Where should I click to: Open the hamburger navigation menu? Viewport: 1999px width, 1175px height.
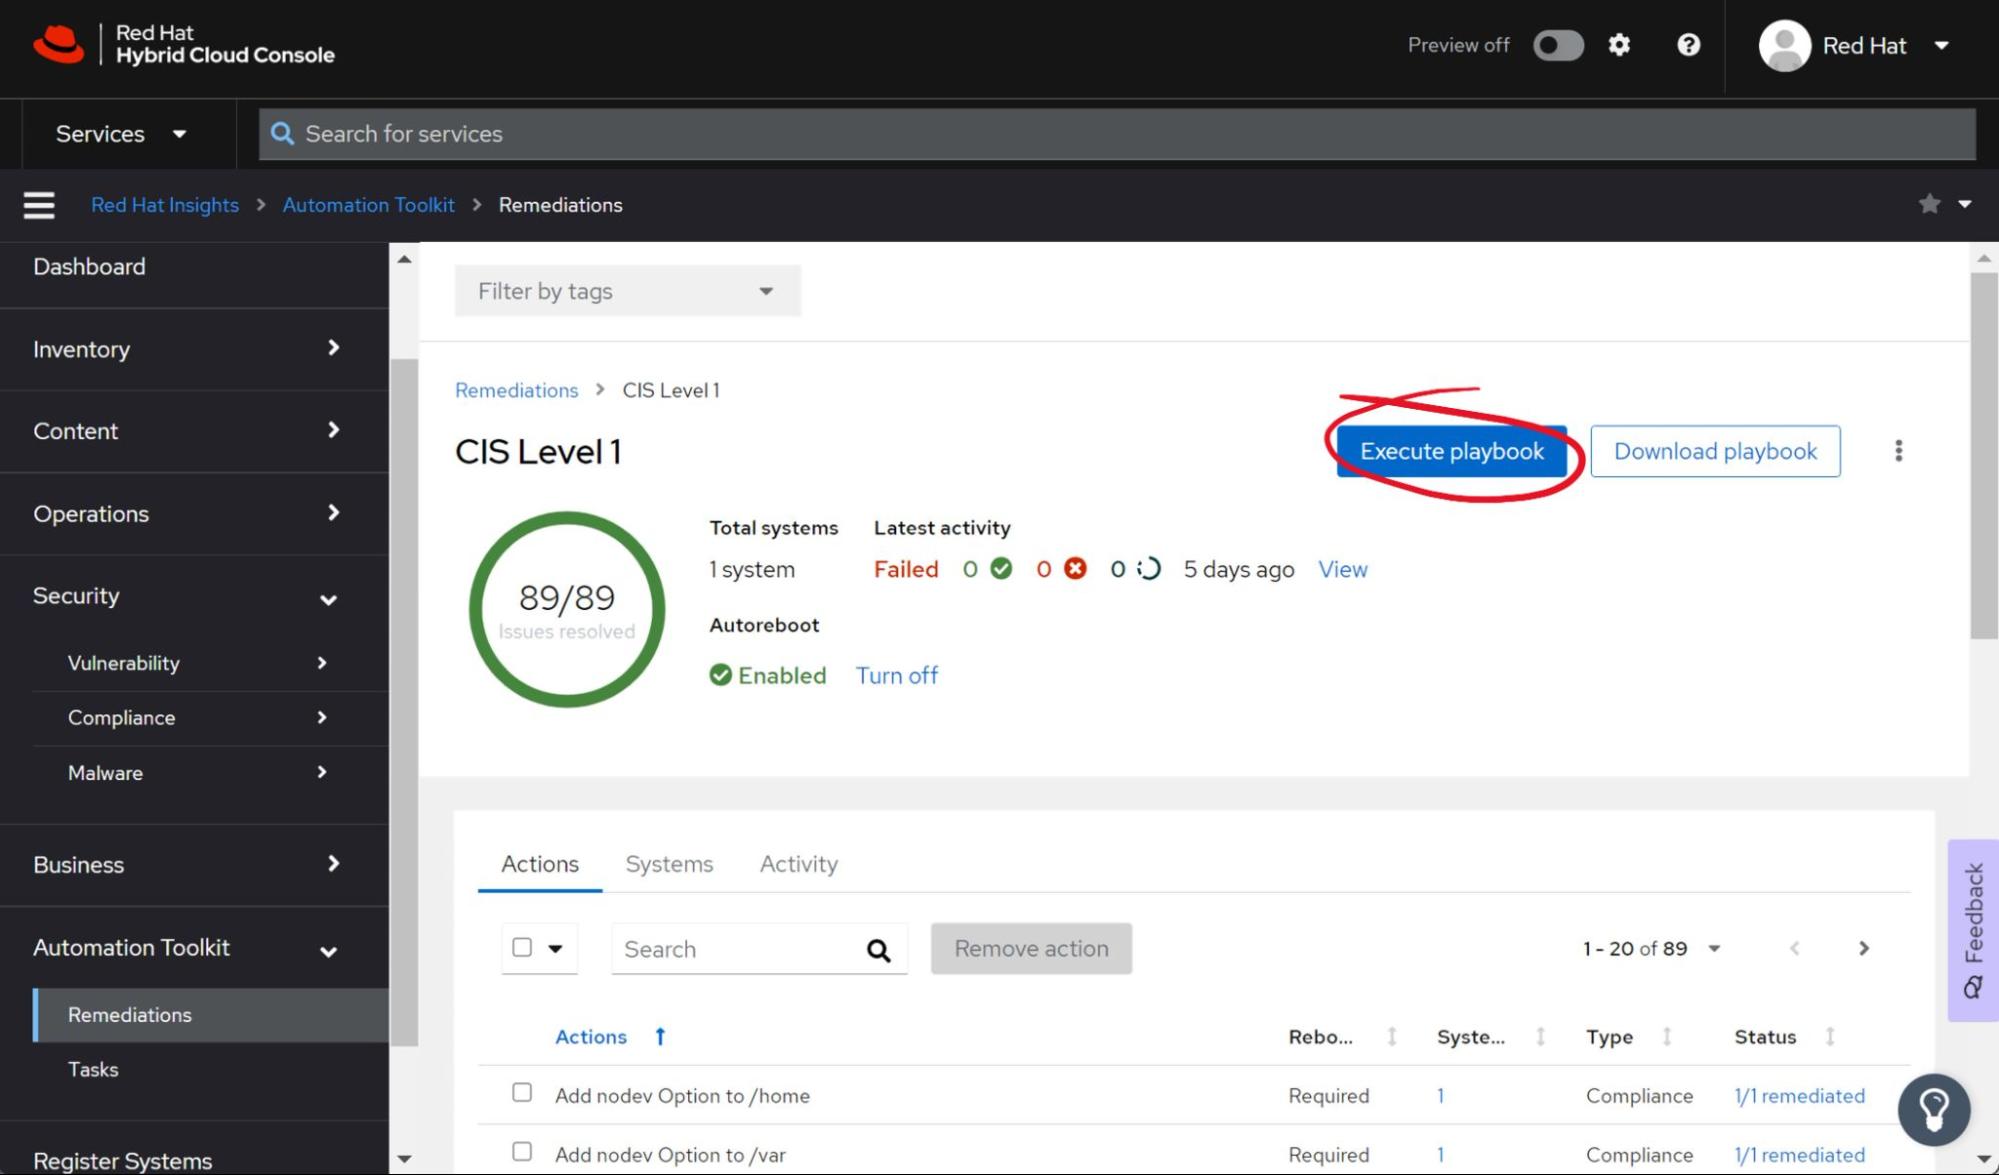coord(39,205)
